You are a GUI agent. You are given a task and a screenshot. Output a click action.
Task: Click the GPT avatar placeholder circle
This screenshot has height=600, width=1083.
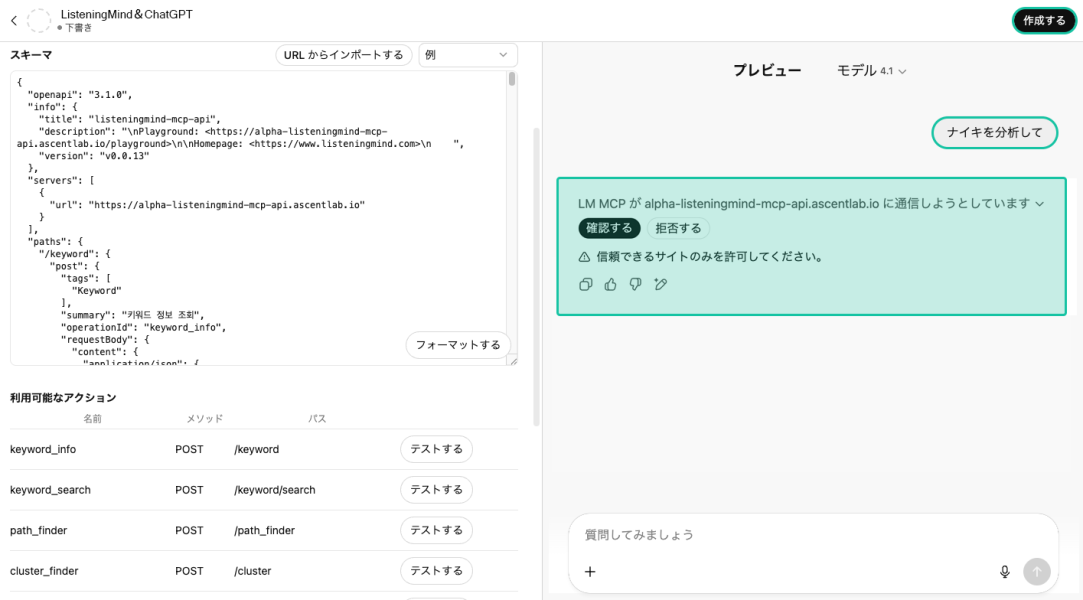[39, 21]
